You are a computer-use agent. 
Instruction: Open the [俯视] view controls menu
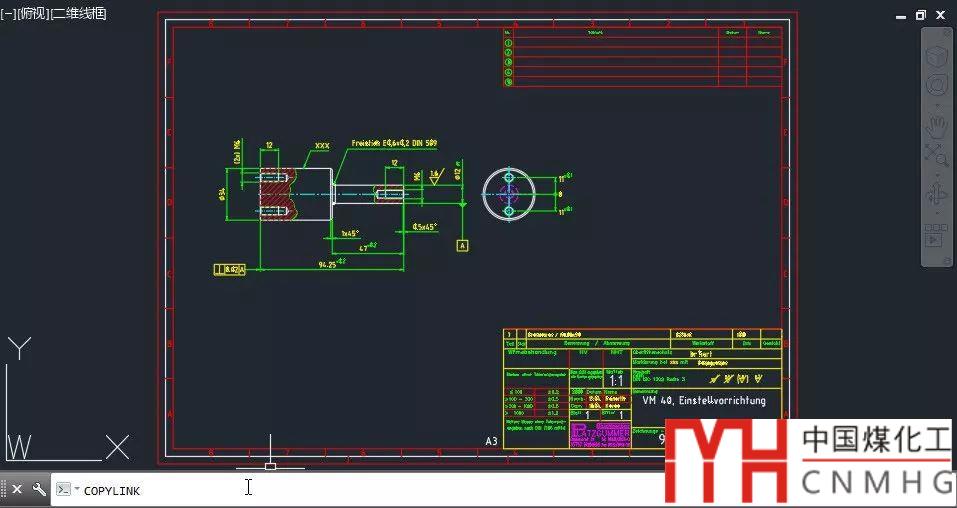(32, 13)
